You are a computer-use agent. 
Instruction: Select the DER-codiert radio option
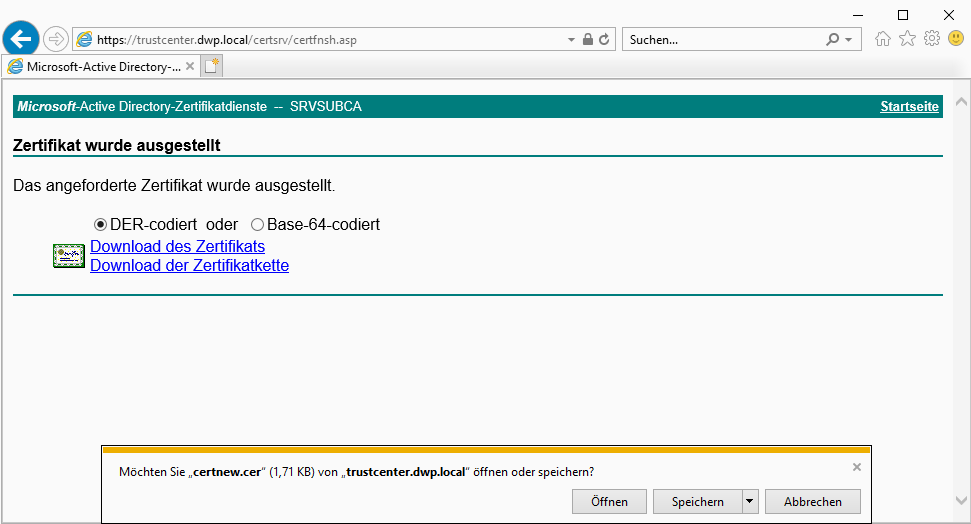[x=100, y=225]
